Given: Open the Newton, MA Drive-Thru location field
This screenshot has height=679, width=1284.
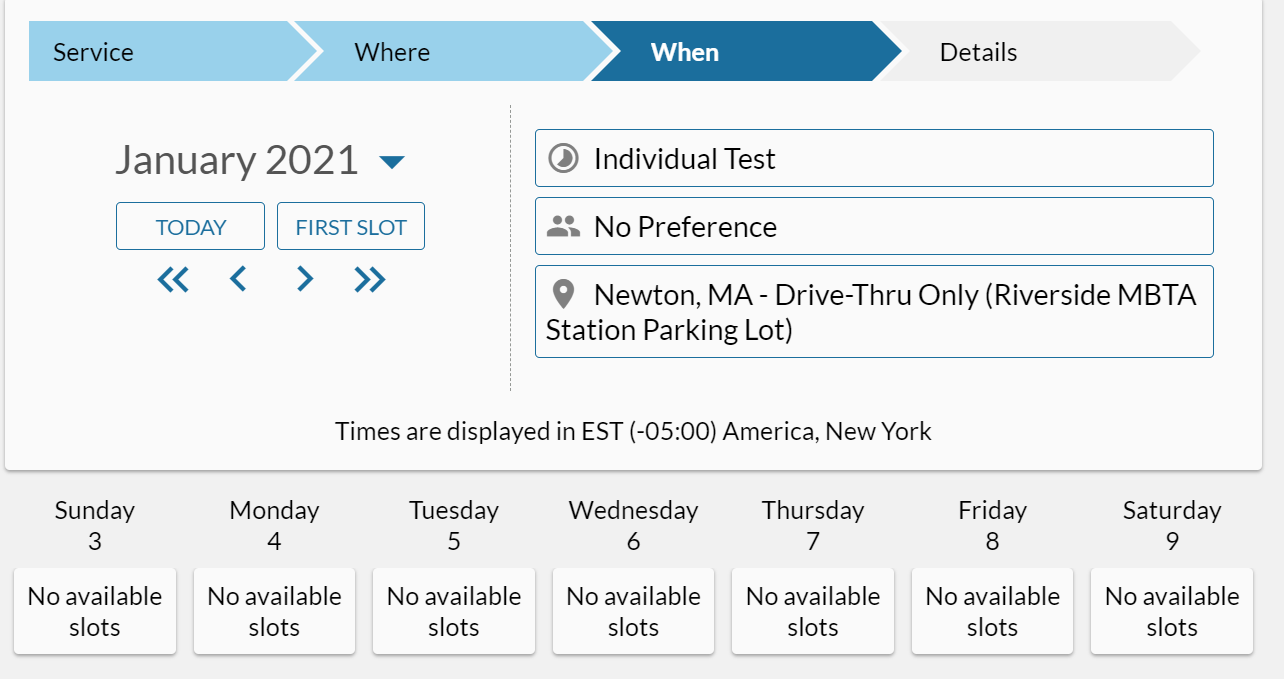Looking at the screenshot, I should pos(874,311).
